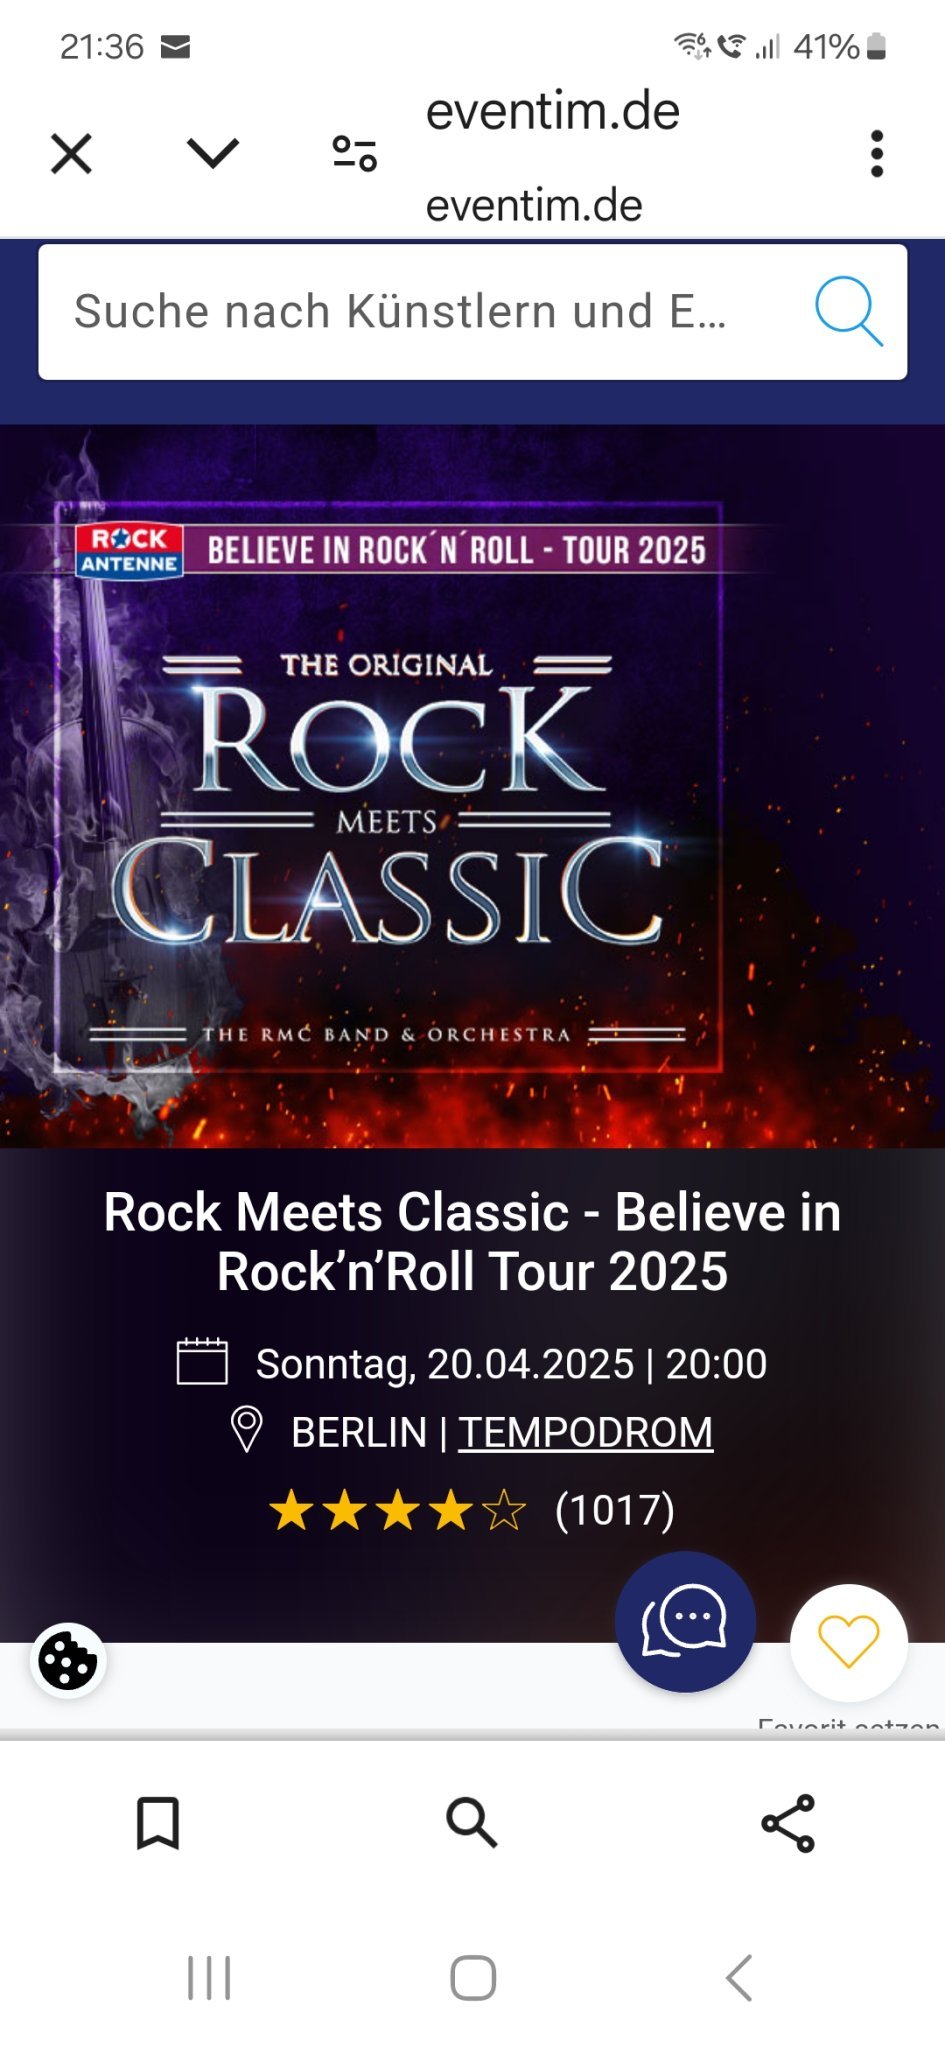Click the blue magnifier search icon

click(848, 311)
